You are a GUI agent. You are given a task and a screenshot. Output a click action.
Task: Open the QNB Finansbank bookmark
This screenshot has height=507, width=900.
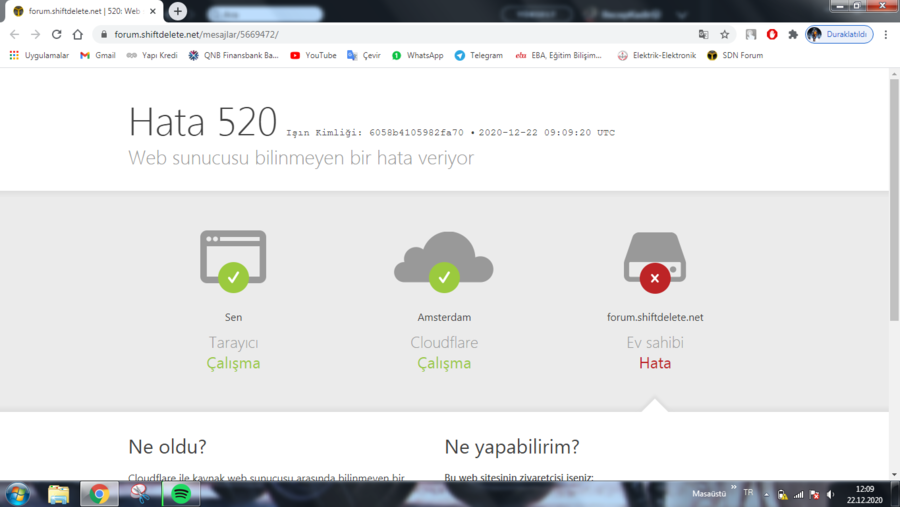[234, 55]
